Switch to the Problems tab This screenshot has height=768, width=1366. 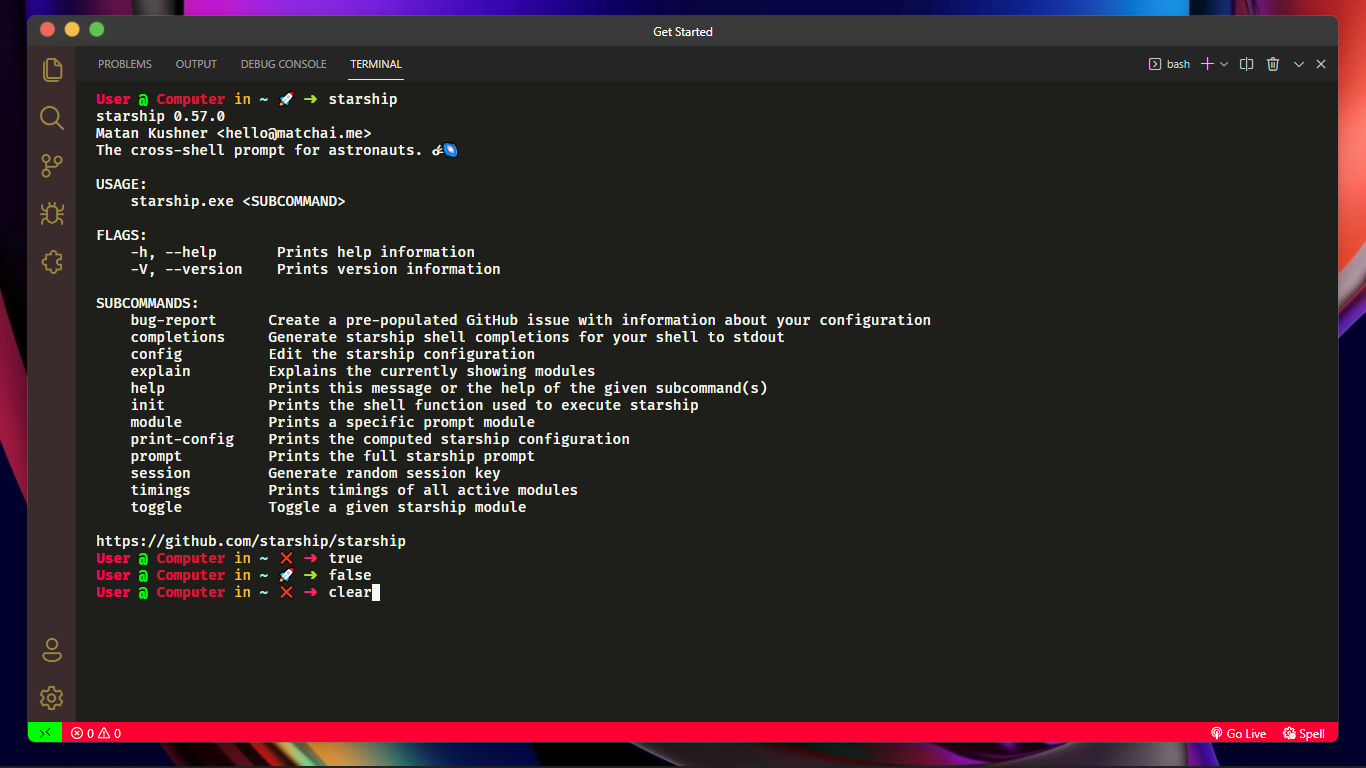(x=125, y=64)
